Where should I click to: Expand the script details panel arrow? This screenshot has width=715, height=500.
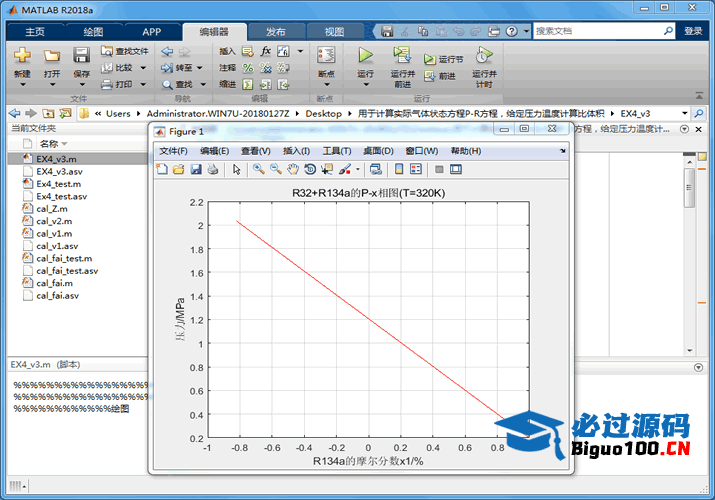pyautogui.click(x=698, y=367)
